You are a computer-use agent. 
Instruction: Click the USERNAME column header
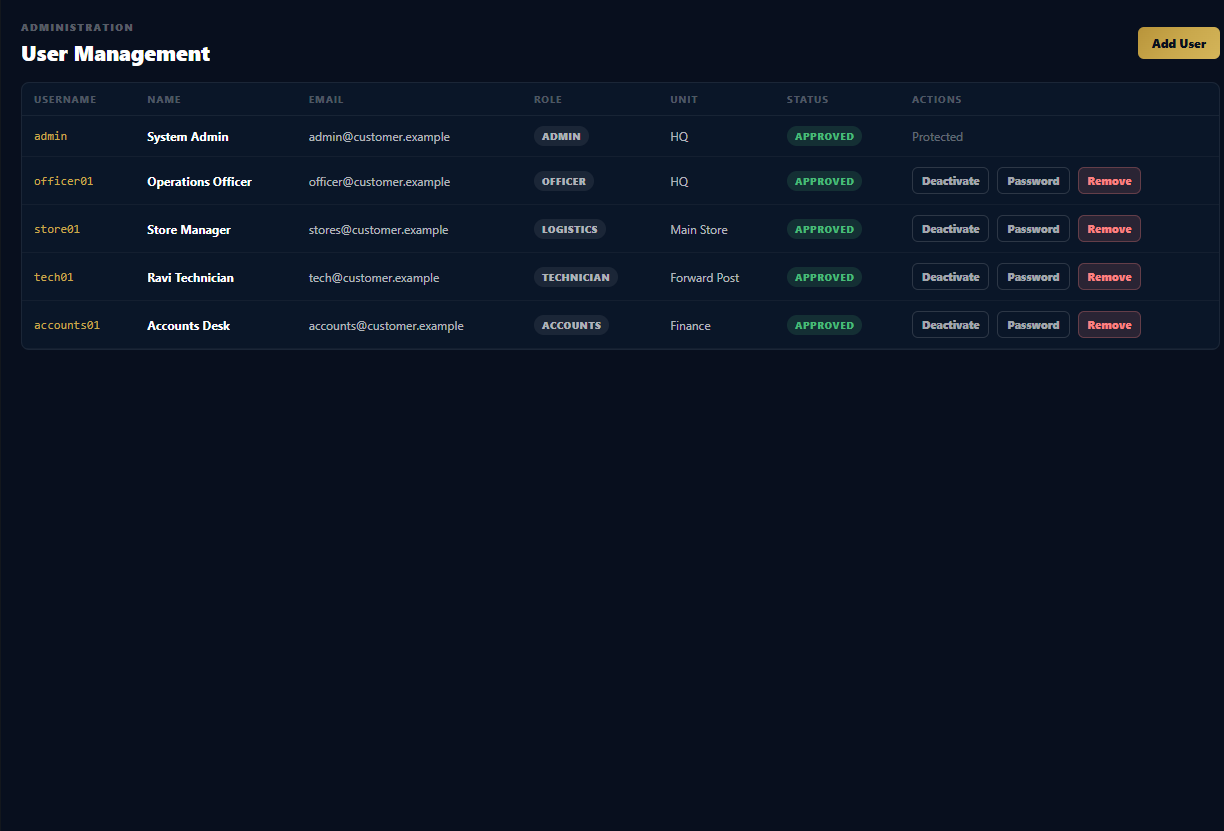[65, 99]
